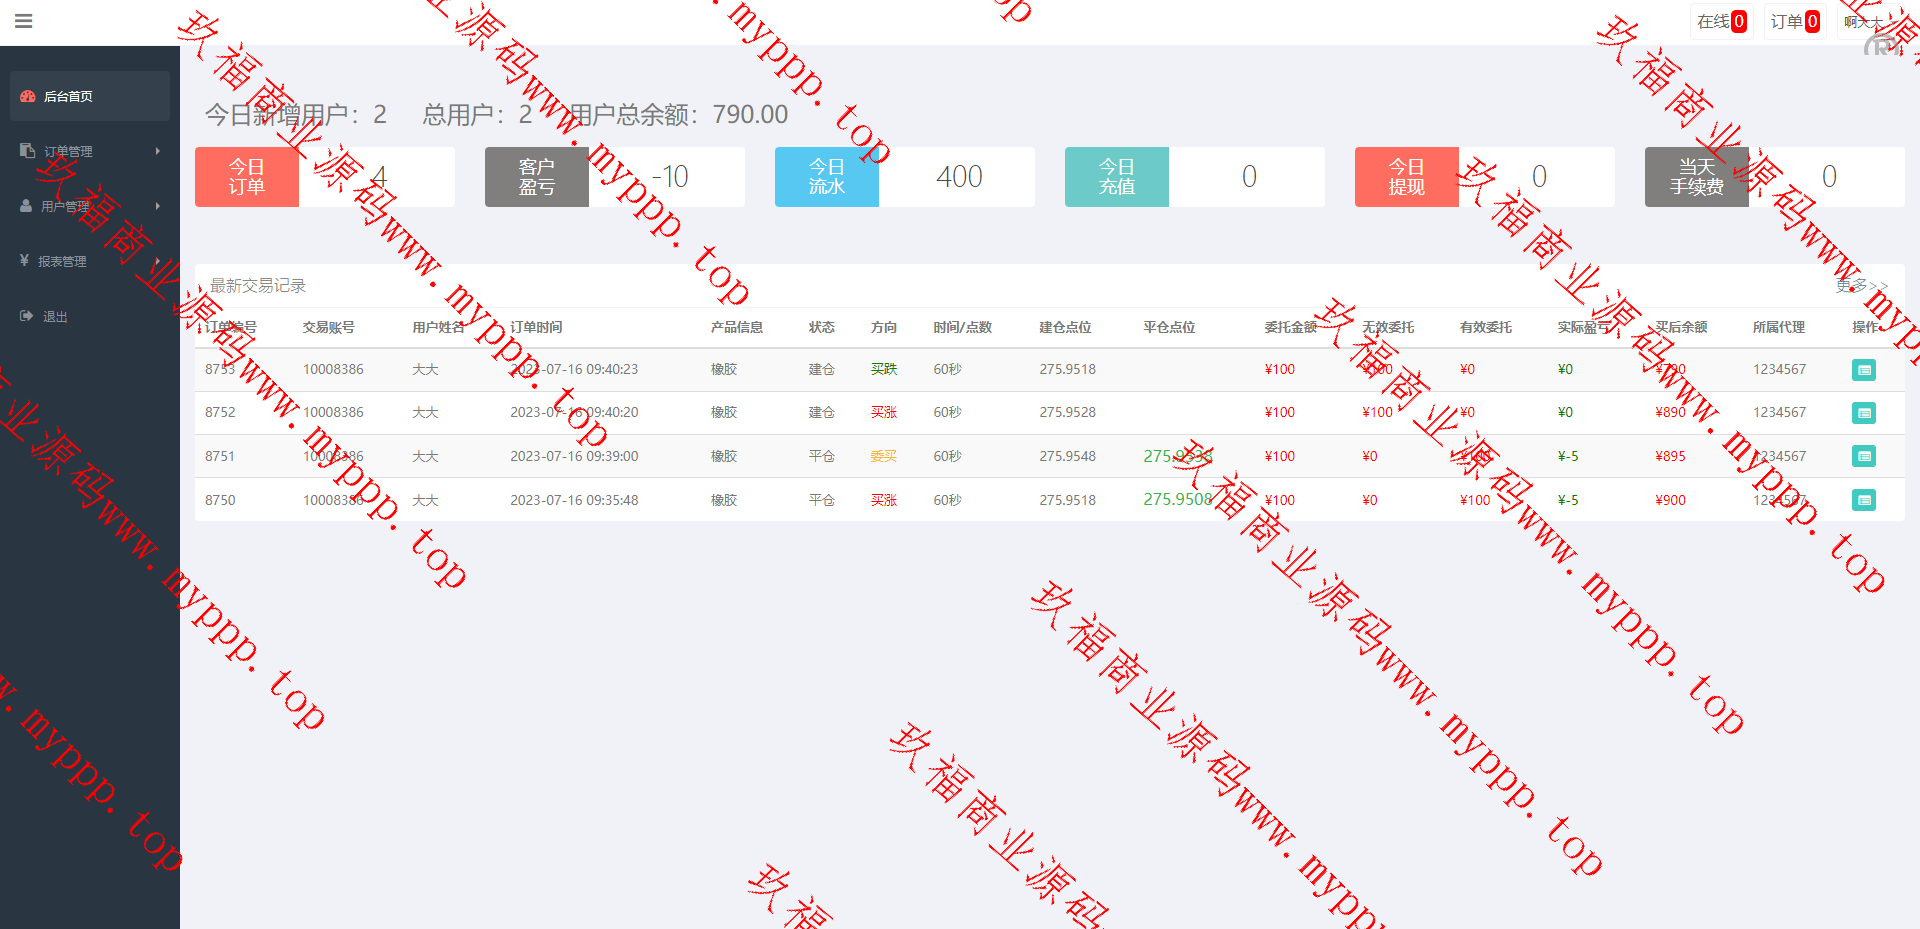Expand the 订单管理 sidebar menu arrow
Viewport: 1920px width, 929px height.
coord(157,151)
